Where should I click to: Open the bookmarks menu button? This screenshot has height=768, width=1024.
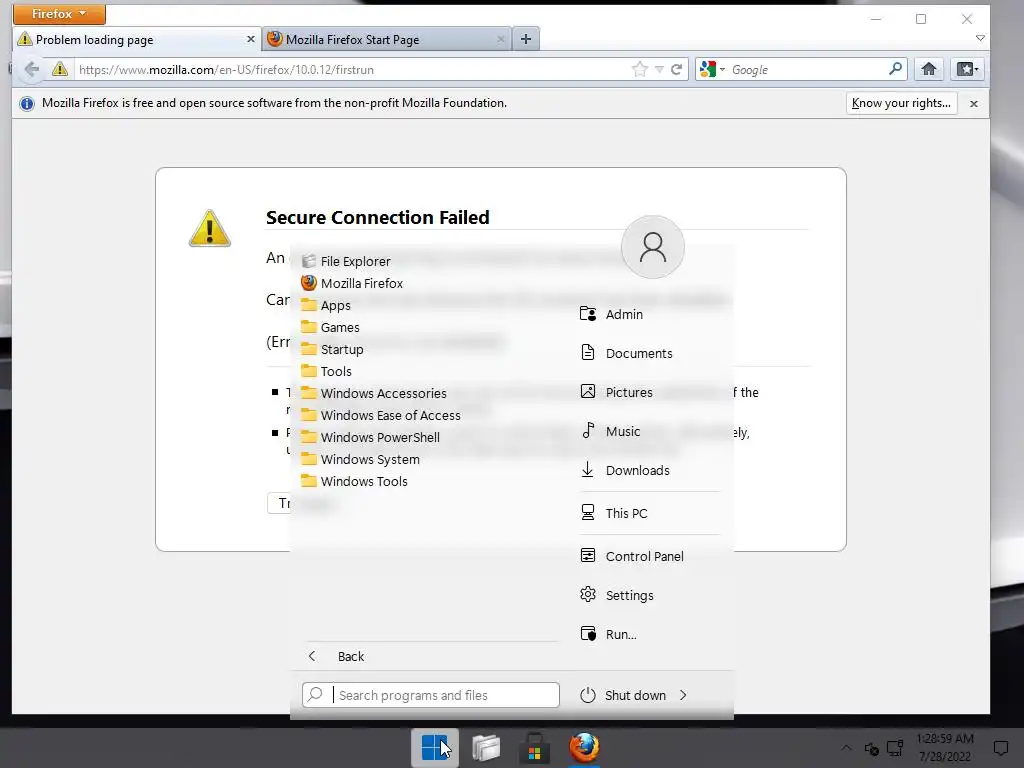967,69
